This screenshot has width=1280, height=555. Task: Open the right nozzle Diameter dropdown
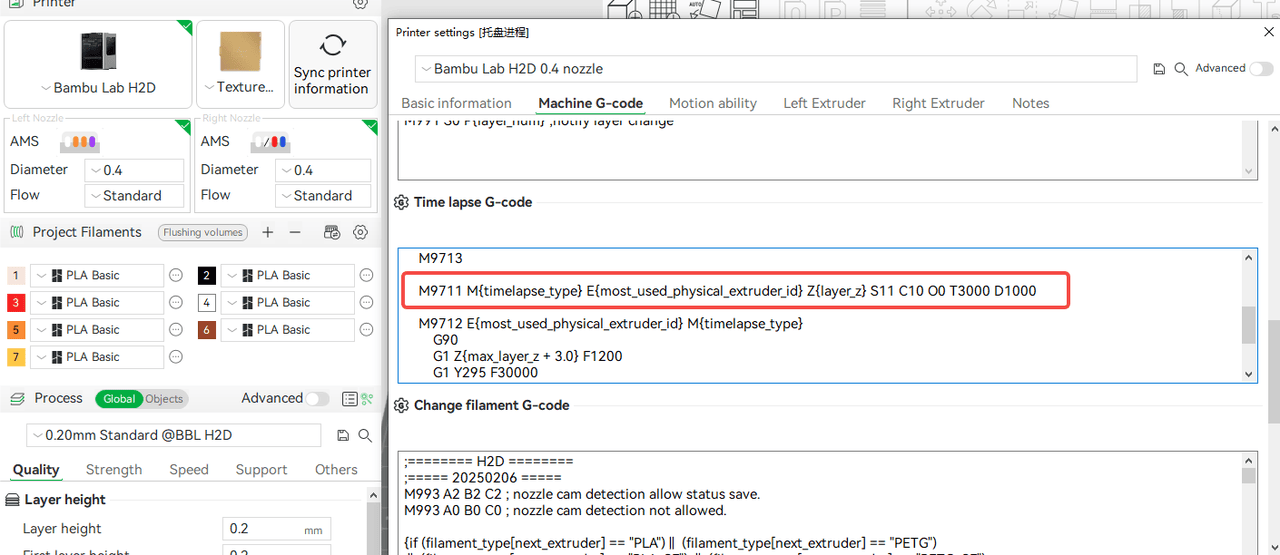pyautogui.click(x=325, y=170)
